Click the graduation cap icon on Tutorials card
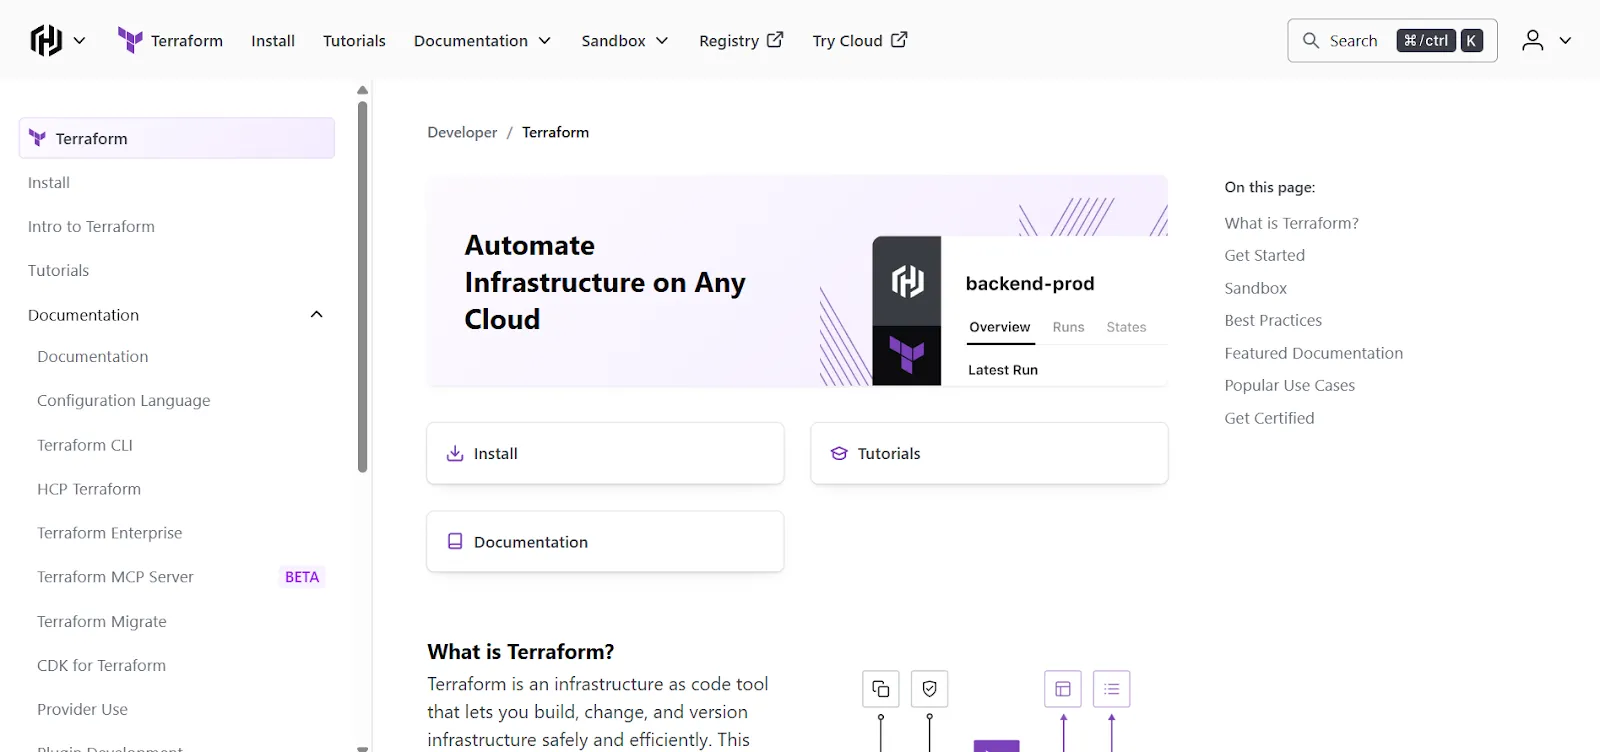 click(839, 453)
